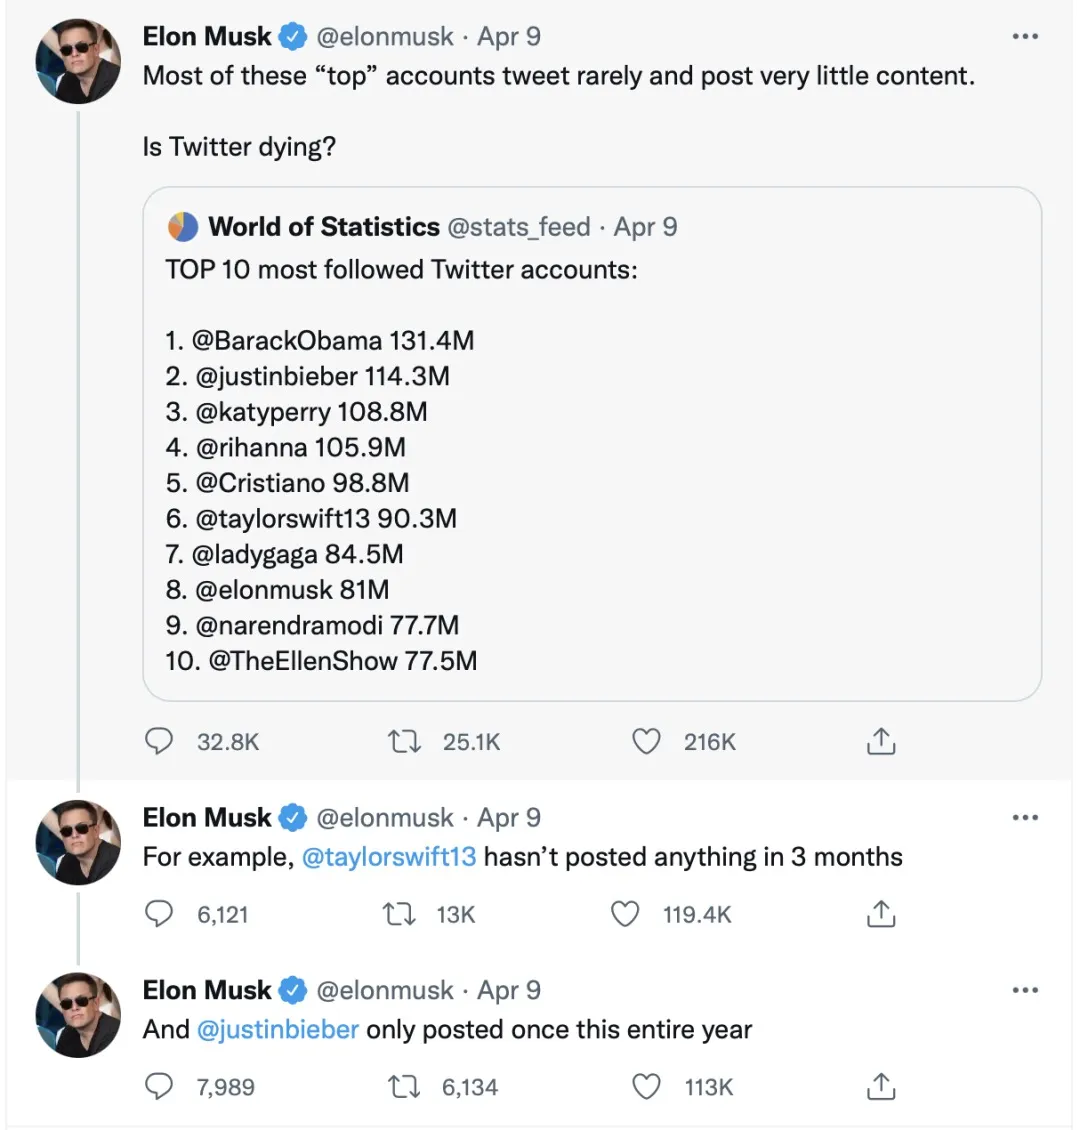This screenshot has width=1080, height=1130.
Task: Share the justinbieber tweet
Action: (880, 1086)
